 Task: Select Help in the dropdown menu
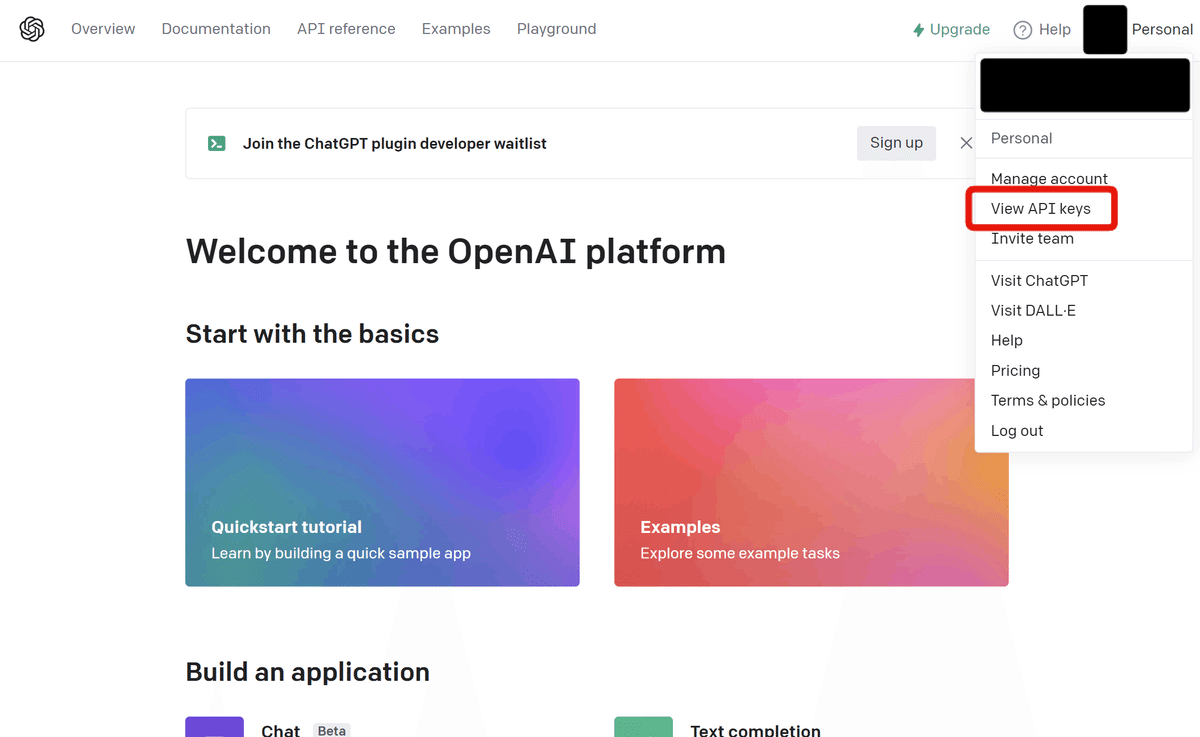coord(1007,341)
